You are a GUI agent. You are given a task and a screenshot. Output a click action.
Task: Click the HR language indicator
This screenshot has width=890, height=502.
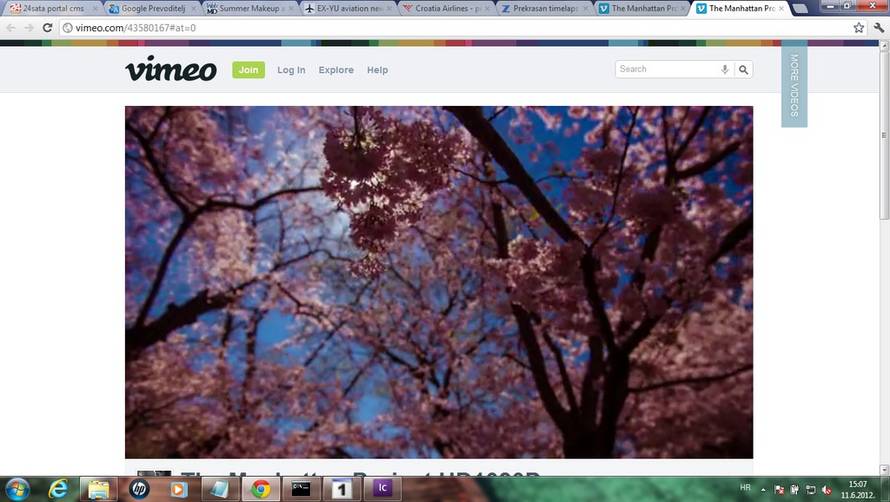coord(745,488)
